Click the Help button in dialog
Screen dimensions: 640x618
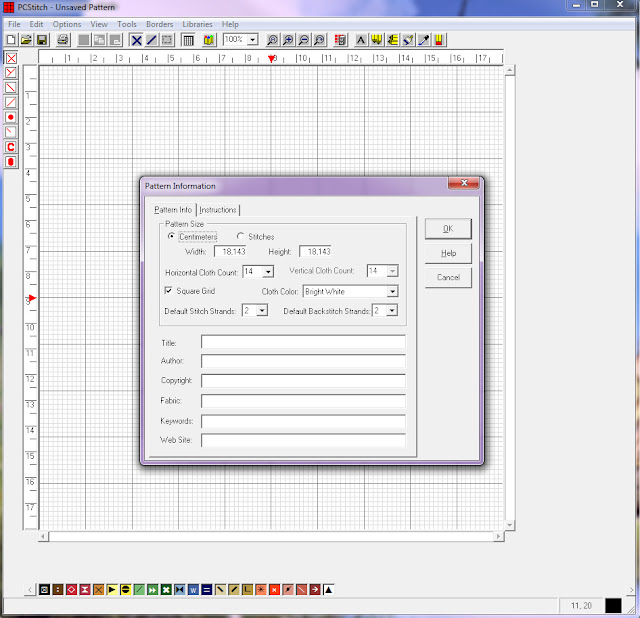click(448, 253)
